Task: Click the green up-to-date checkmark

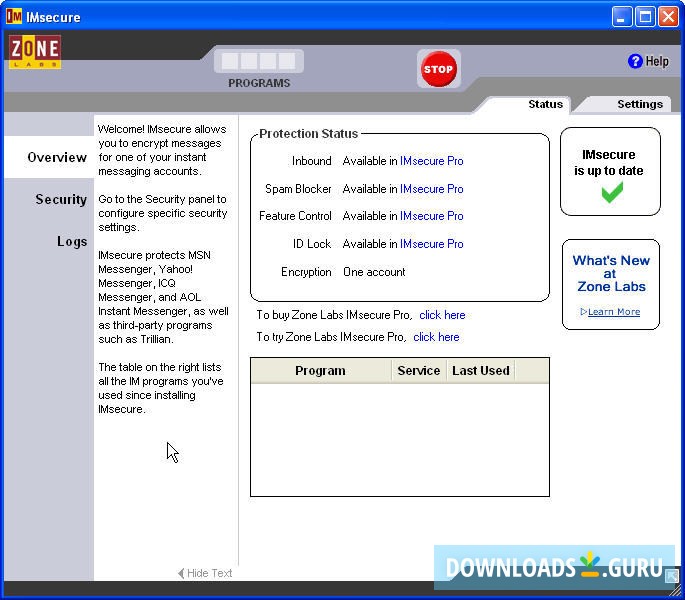Action: pyautogui.click(x=612, y=192)
